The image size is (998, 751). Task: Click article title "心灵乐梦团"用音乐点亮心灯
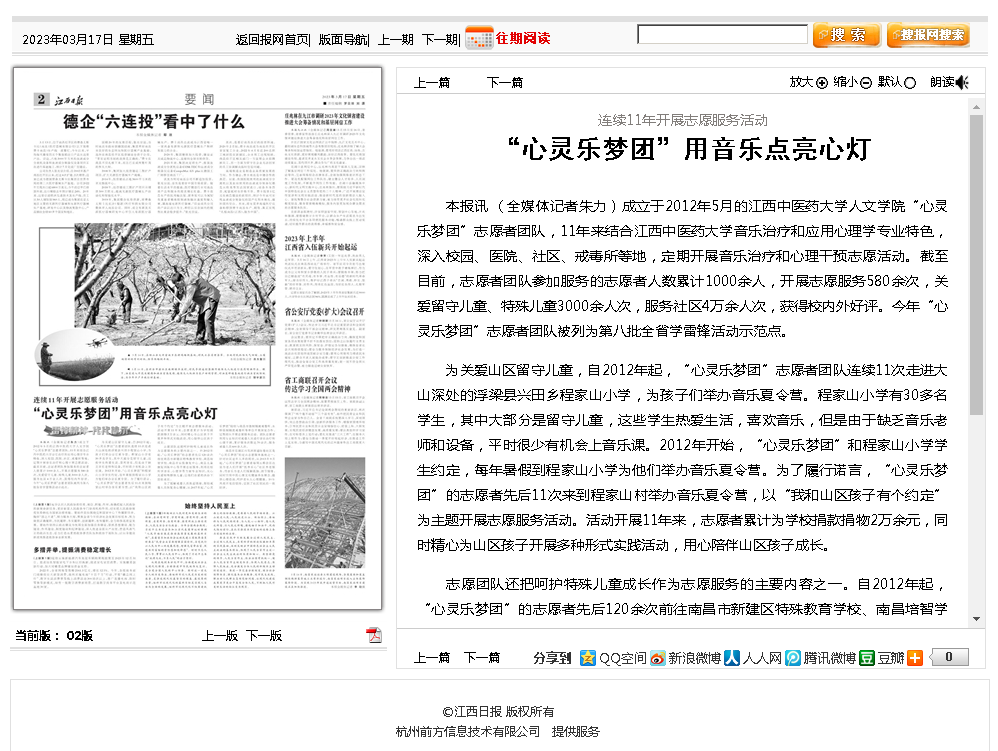point(689,150)
